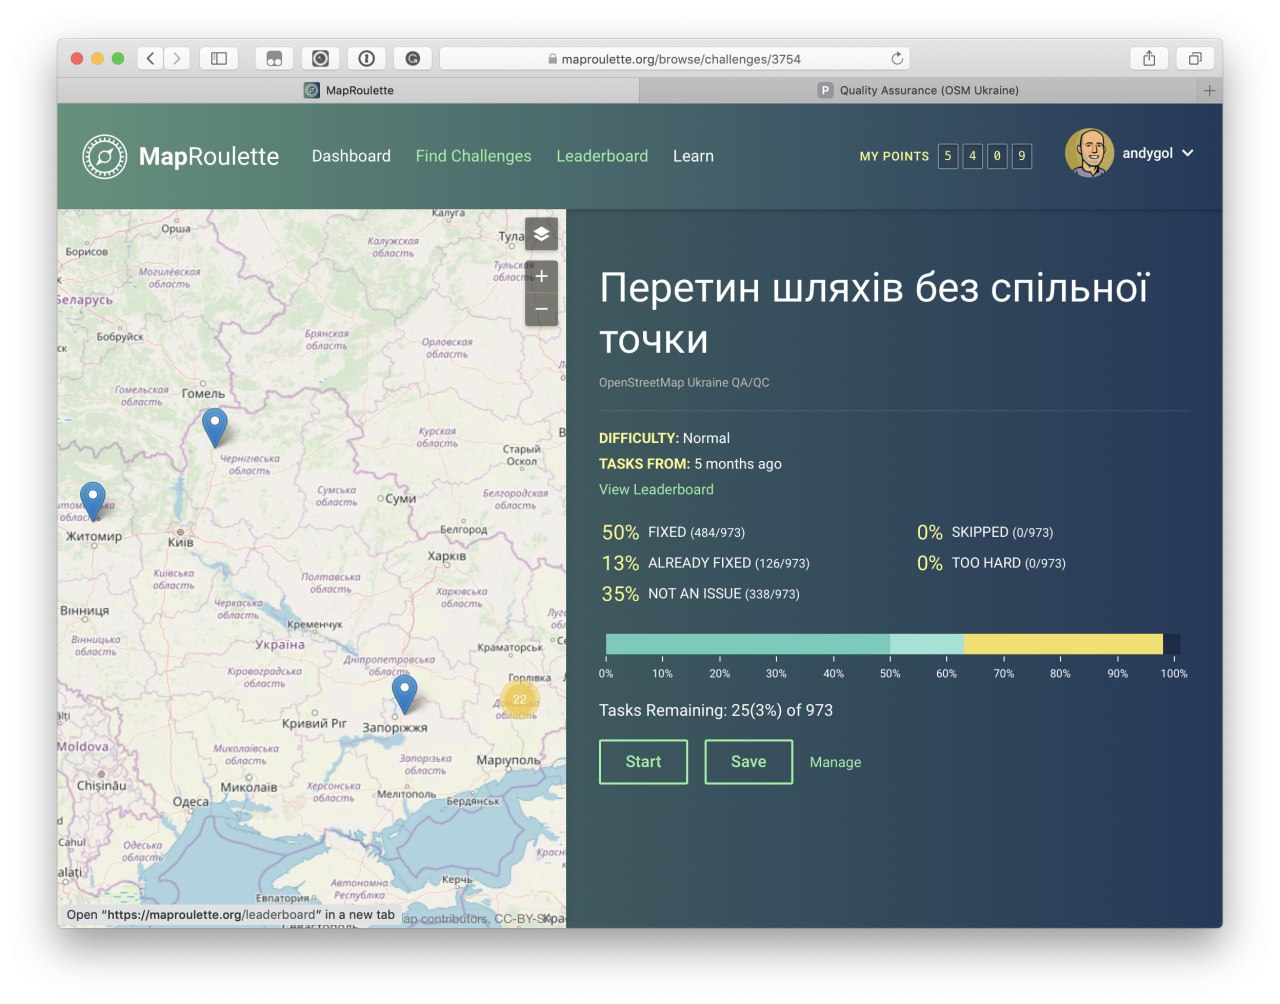Click the Save button
The height and width of the screenshot is (1004, 1280).
749,762
